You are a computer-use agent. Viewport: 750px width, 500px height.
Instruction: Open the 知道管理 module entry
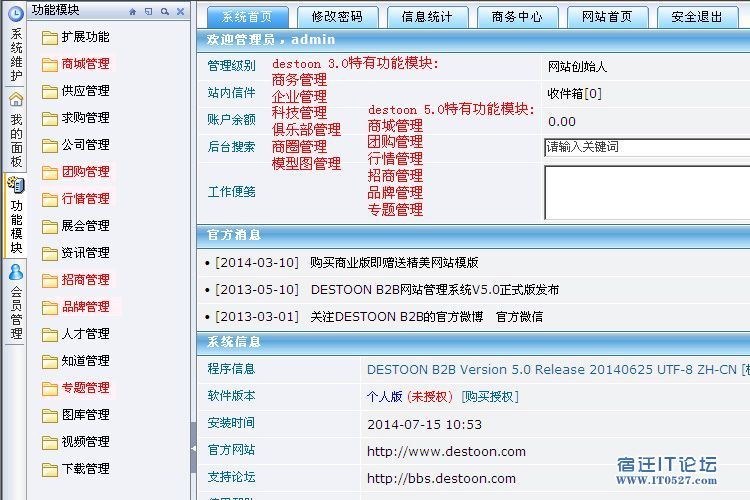85,361
